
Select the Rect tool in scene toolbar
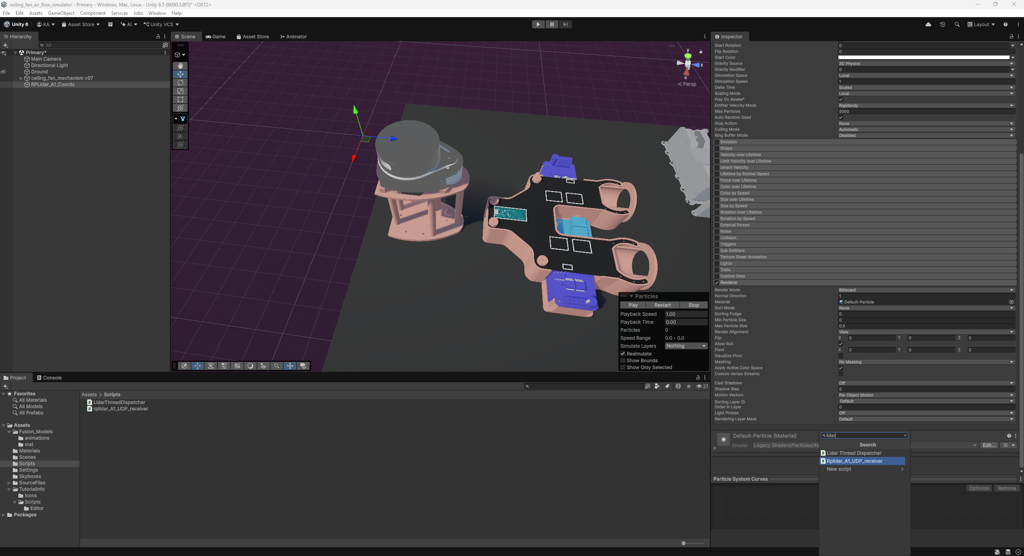tap(180, 100)
